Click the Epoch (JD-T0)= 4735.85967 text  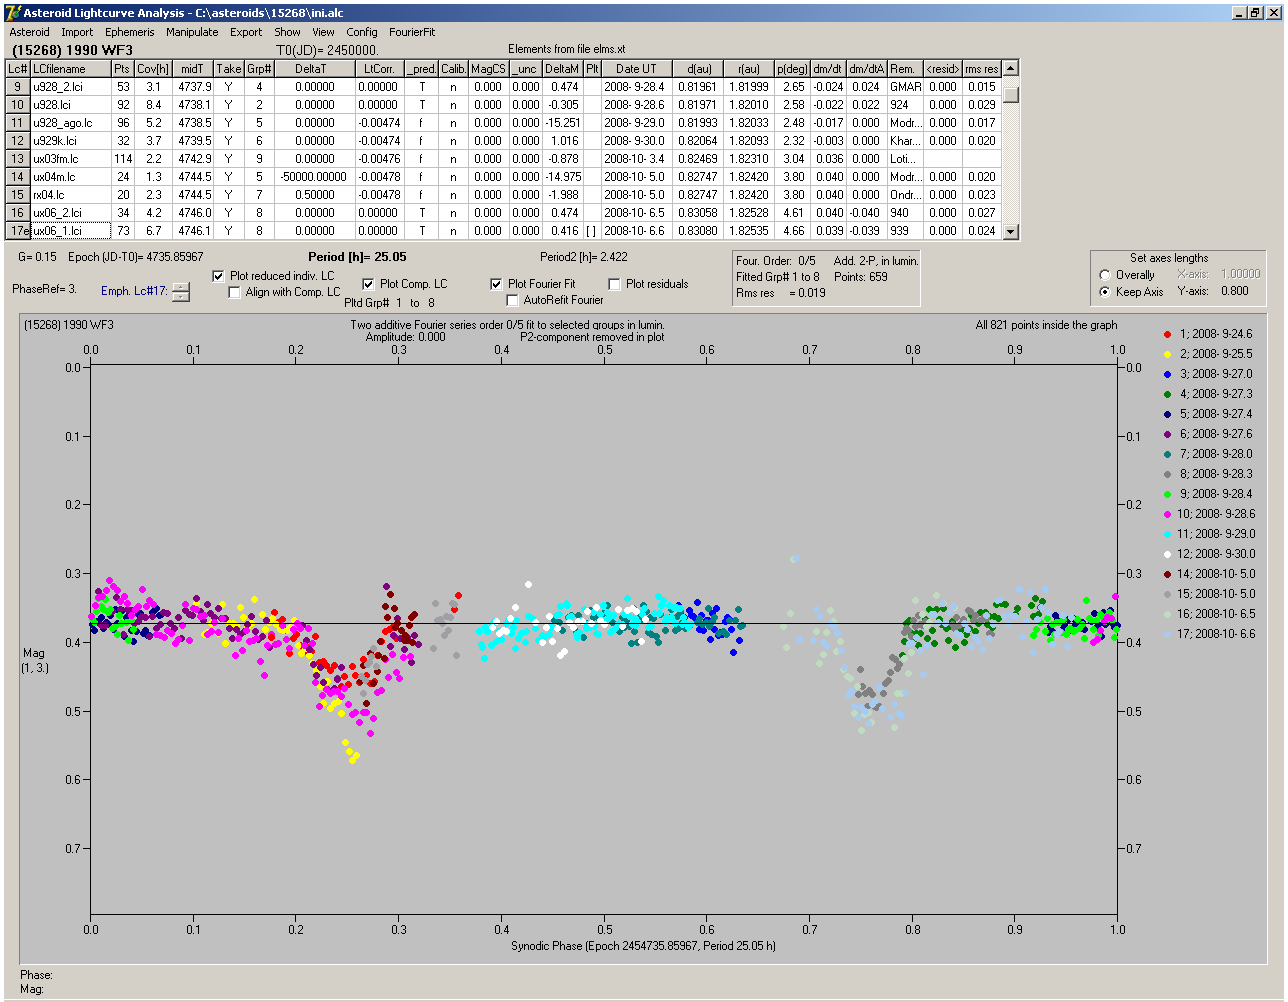(x=136, y=257)
